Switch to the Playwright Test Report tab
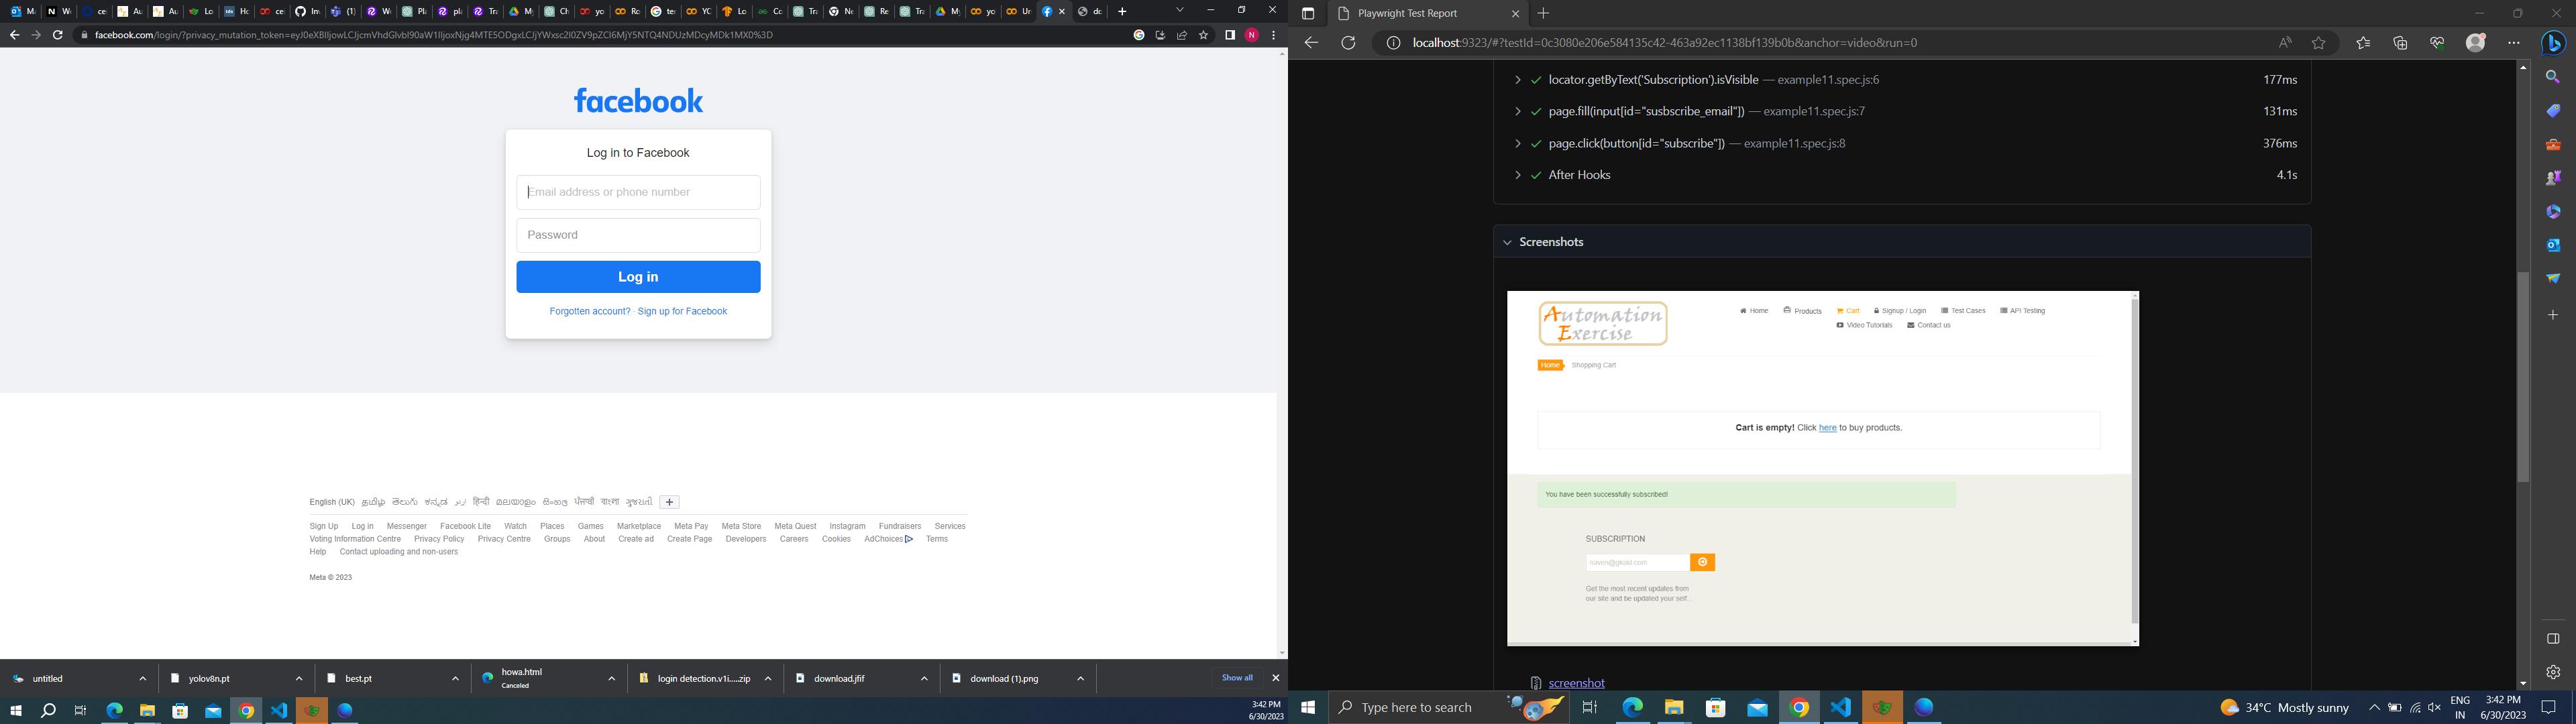Screen dimensions: 2576x724 1429,14
